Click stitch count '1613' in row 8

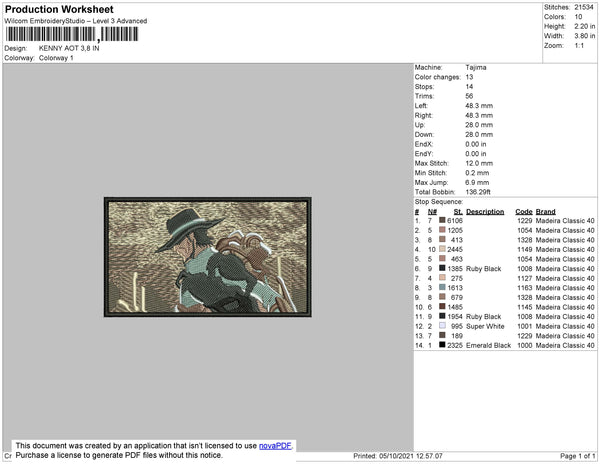(455, 288)
